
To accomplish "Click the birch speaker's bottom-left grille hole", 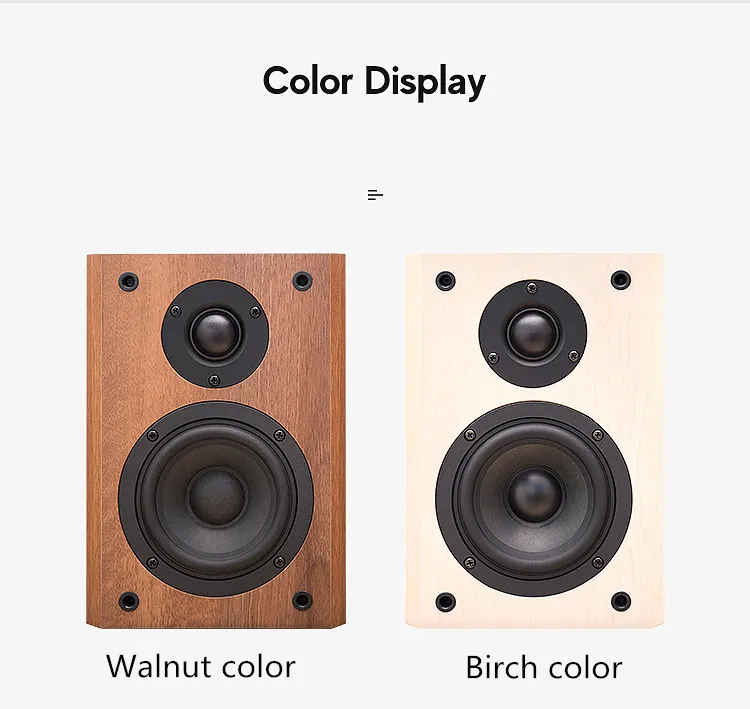I will 446,601.
